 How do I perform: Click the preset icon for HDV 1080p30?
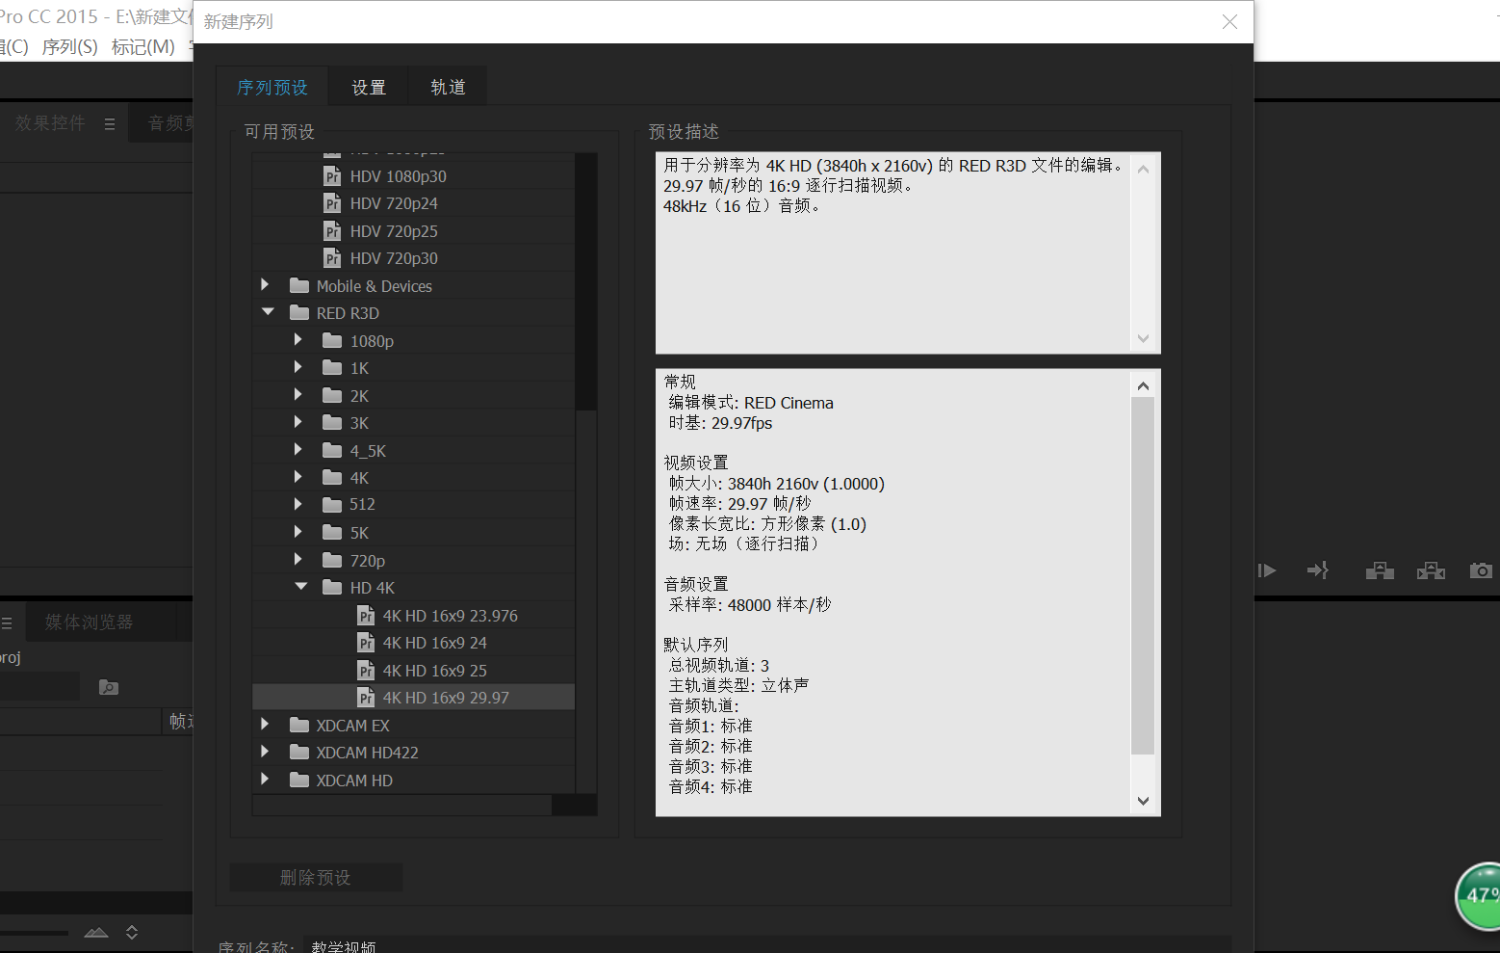click(333, 176)
